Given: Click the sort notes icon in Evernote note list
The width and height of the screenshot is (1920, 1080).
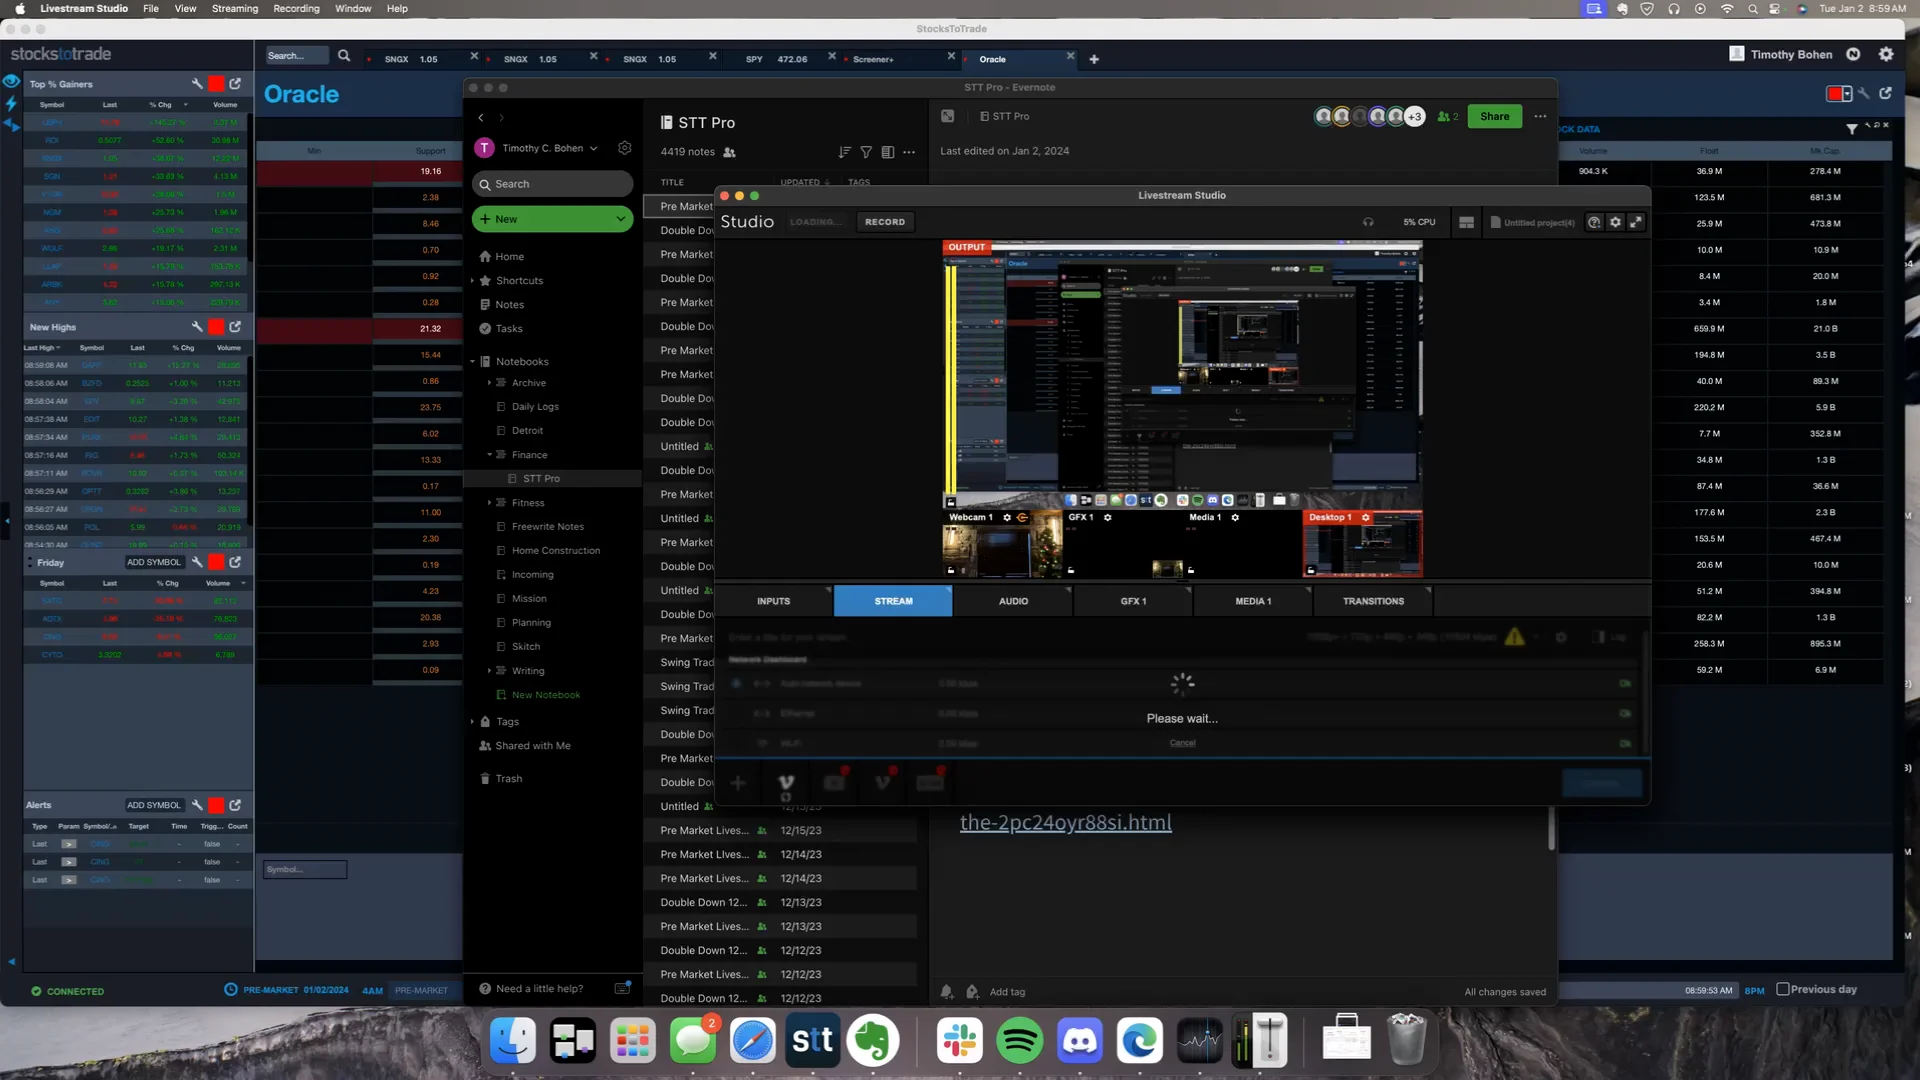Looking at the screenshot, I should pyautogui.click(x=844, y=152).
